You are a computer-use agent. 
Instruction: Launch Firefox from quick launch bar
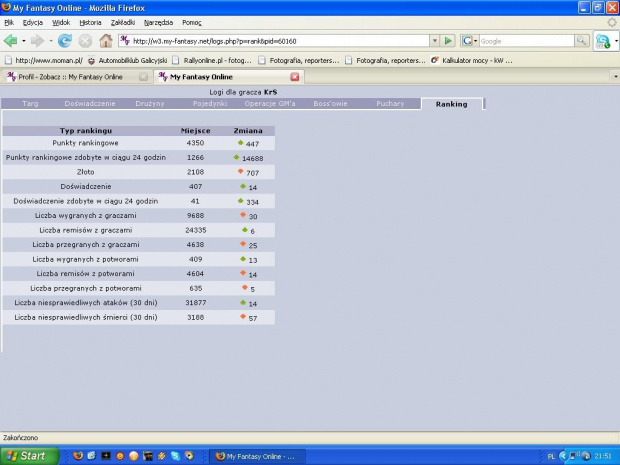tap(78, 456)
